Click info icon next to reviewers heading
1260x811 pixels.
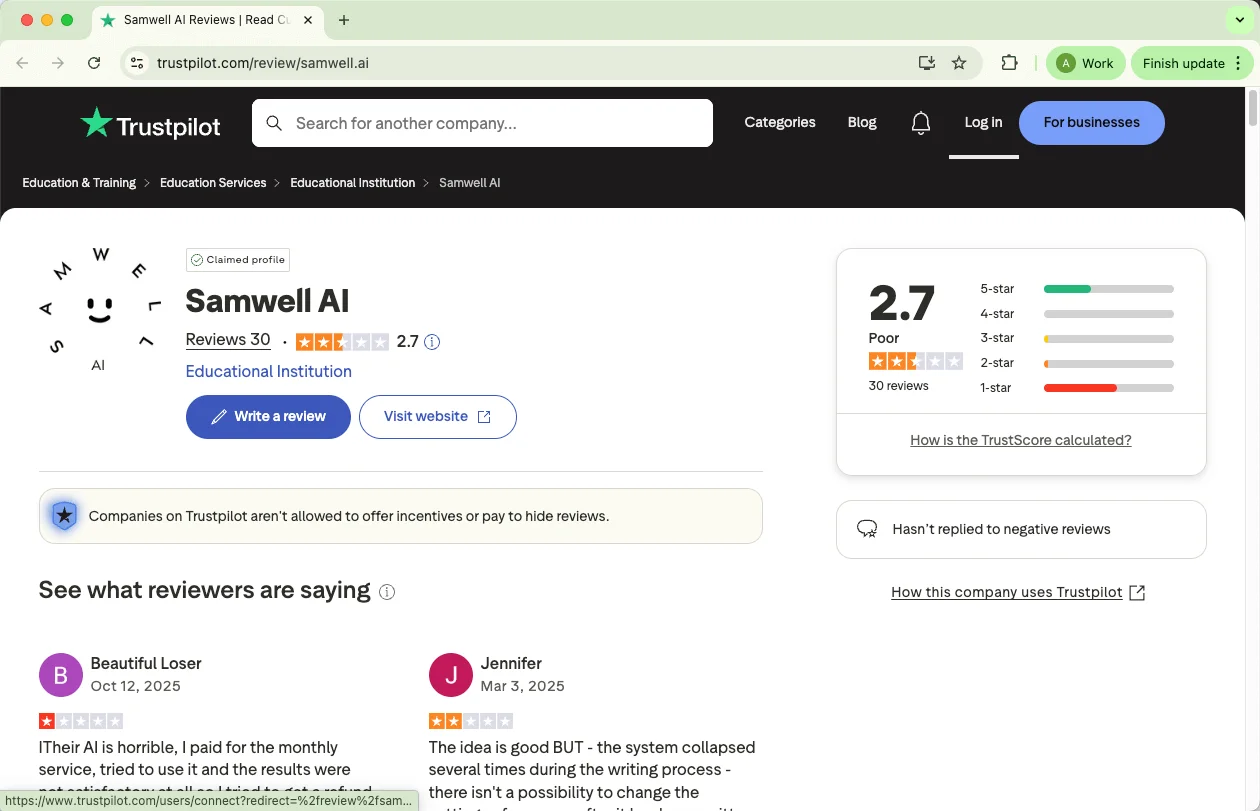click(387, 592)
